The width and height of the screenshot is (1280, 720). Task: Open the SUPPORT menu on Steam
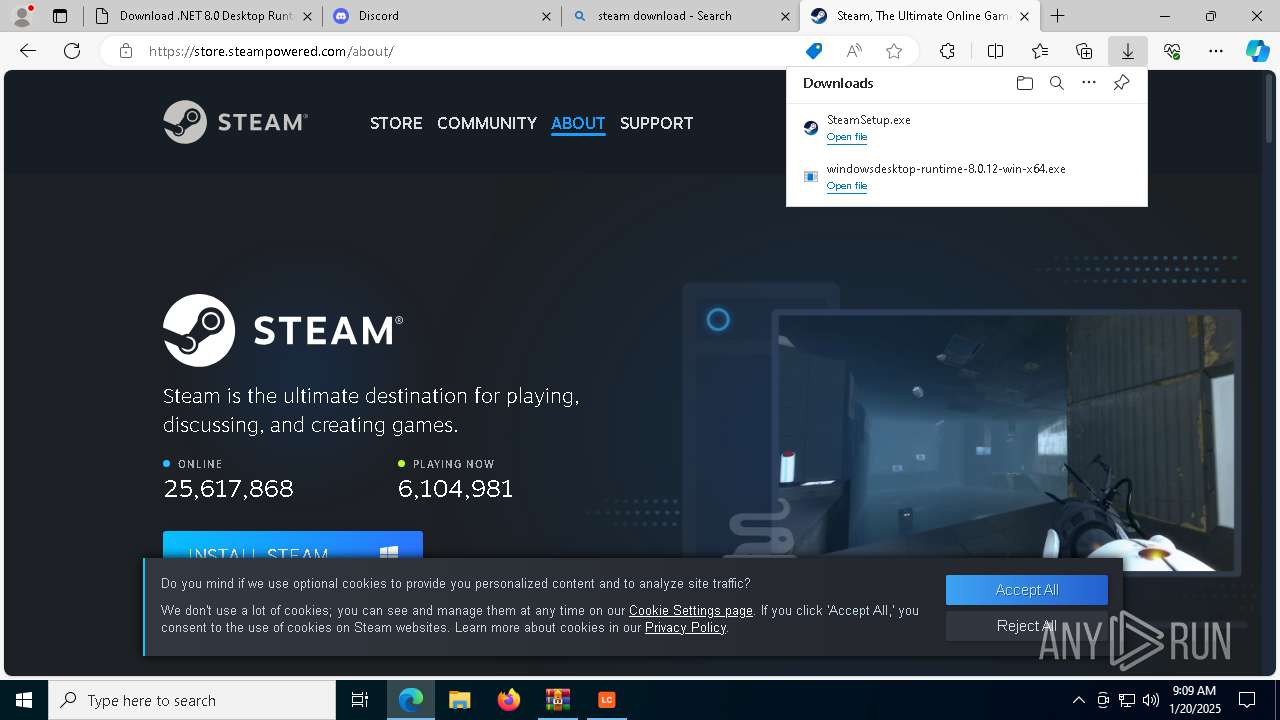pyautogui.click(x=656, y=123)
